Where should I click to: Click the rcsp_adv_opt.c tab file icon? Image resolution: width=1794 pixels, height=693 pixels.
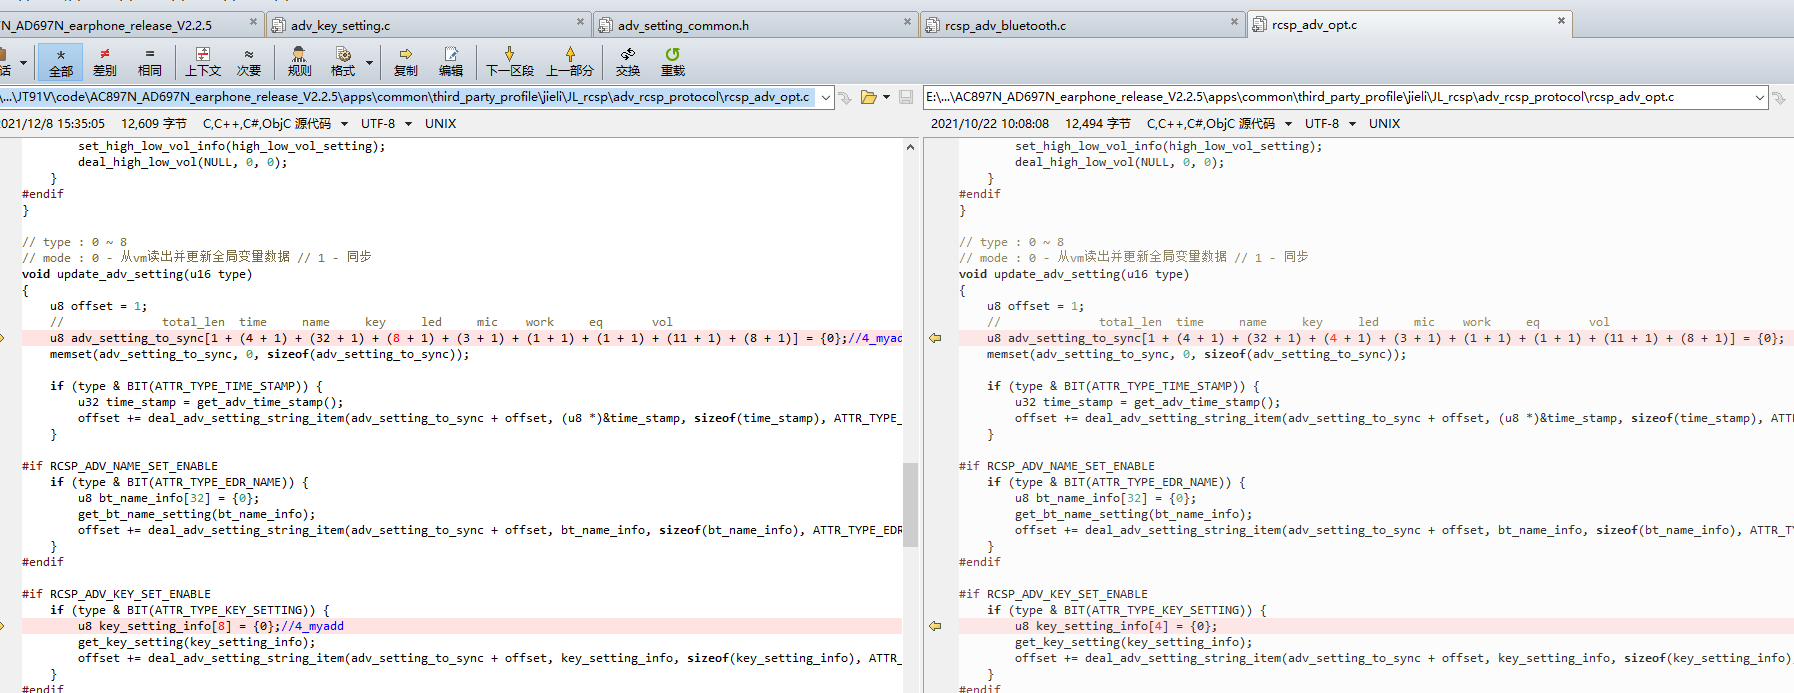(x=1259, y=25)
